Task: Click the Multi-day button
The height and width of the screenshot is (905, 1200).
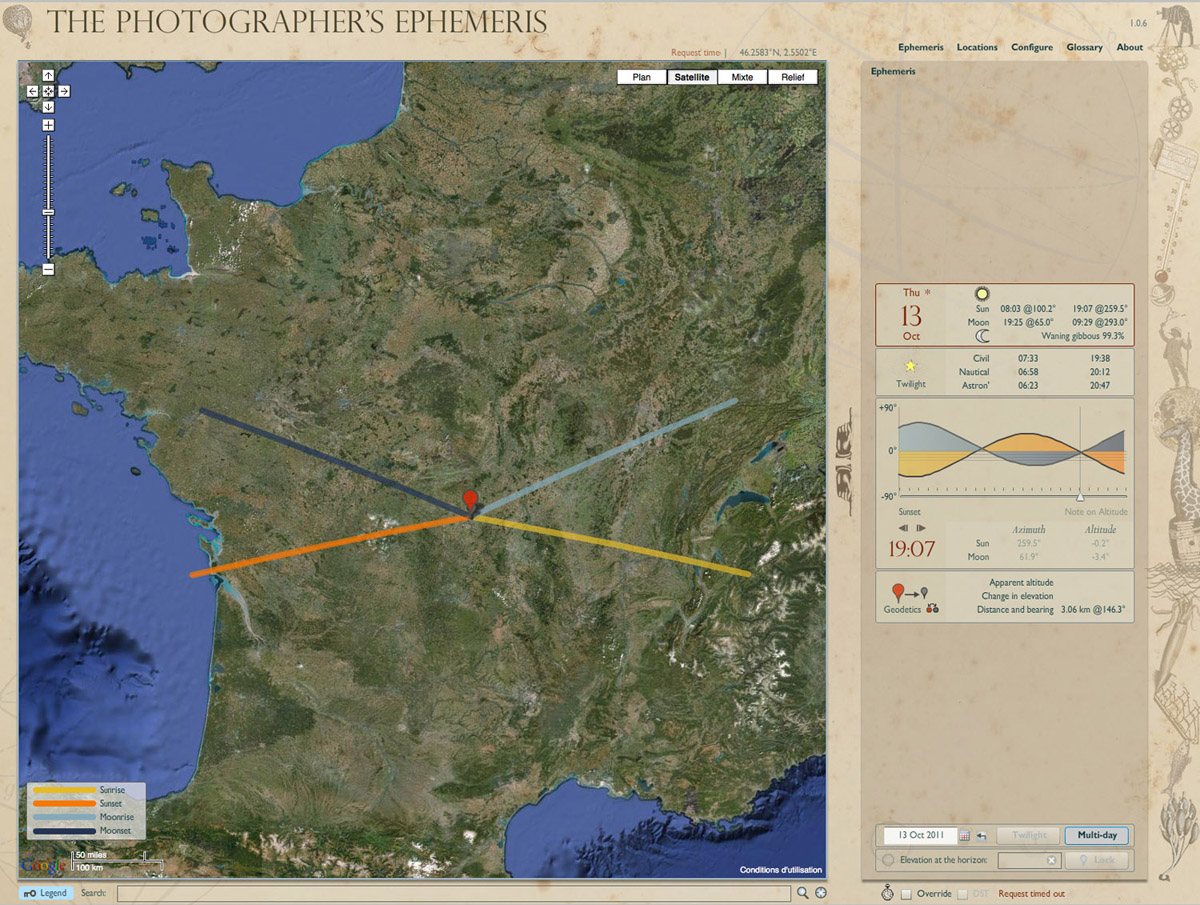Action: [x=1097, y=835]
